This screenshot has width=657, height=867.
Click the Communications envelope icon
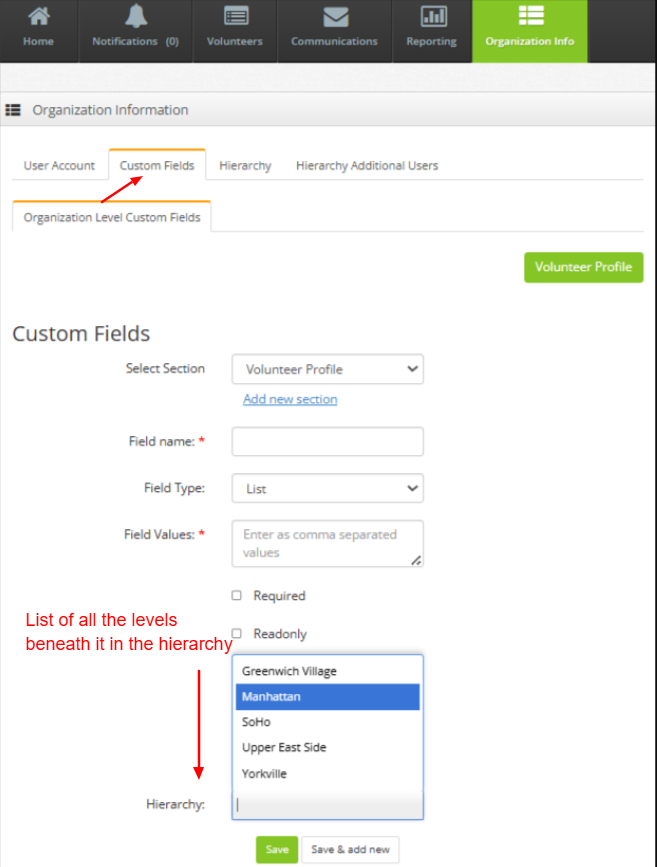point(334,16)
